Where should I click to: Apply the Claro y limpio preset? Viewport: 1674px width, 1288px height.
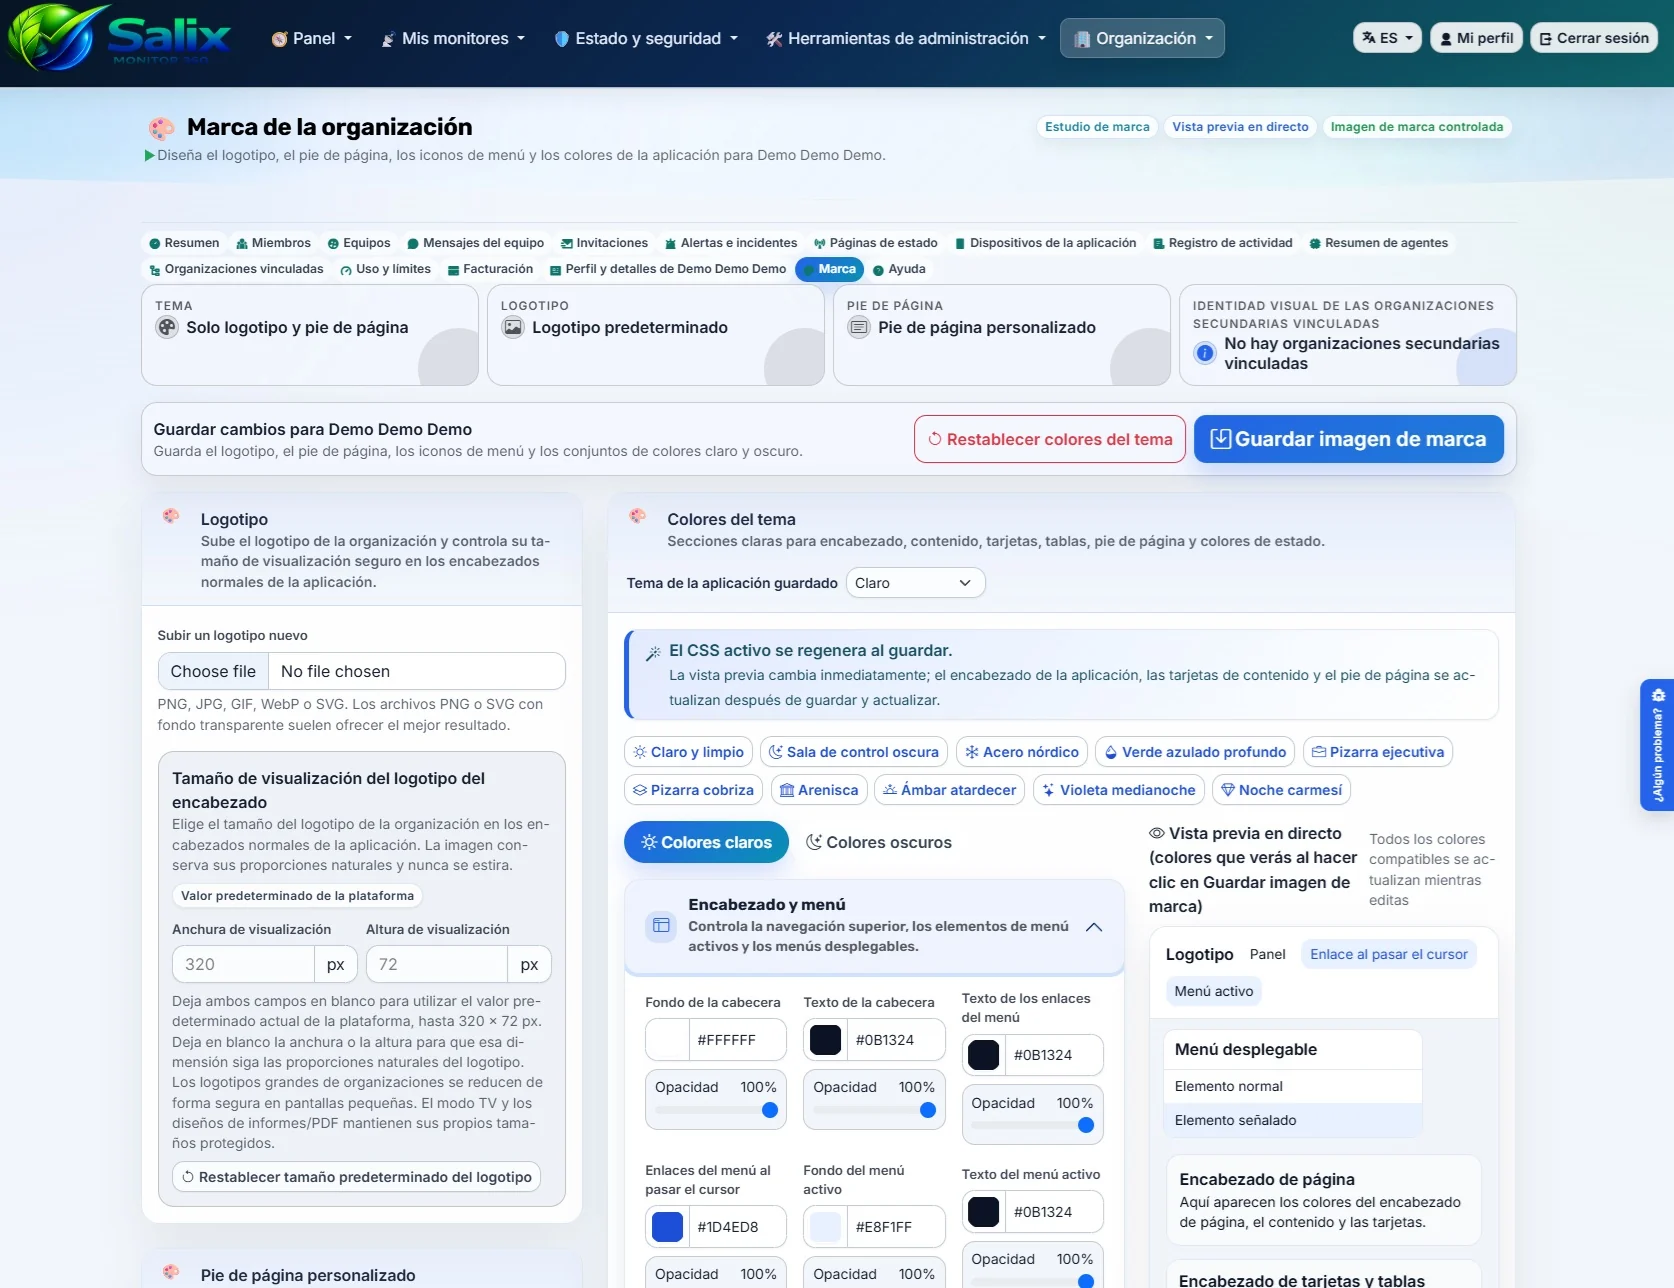[688, 752]
